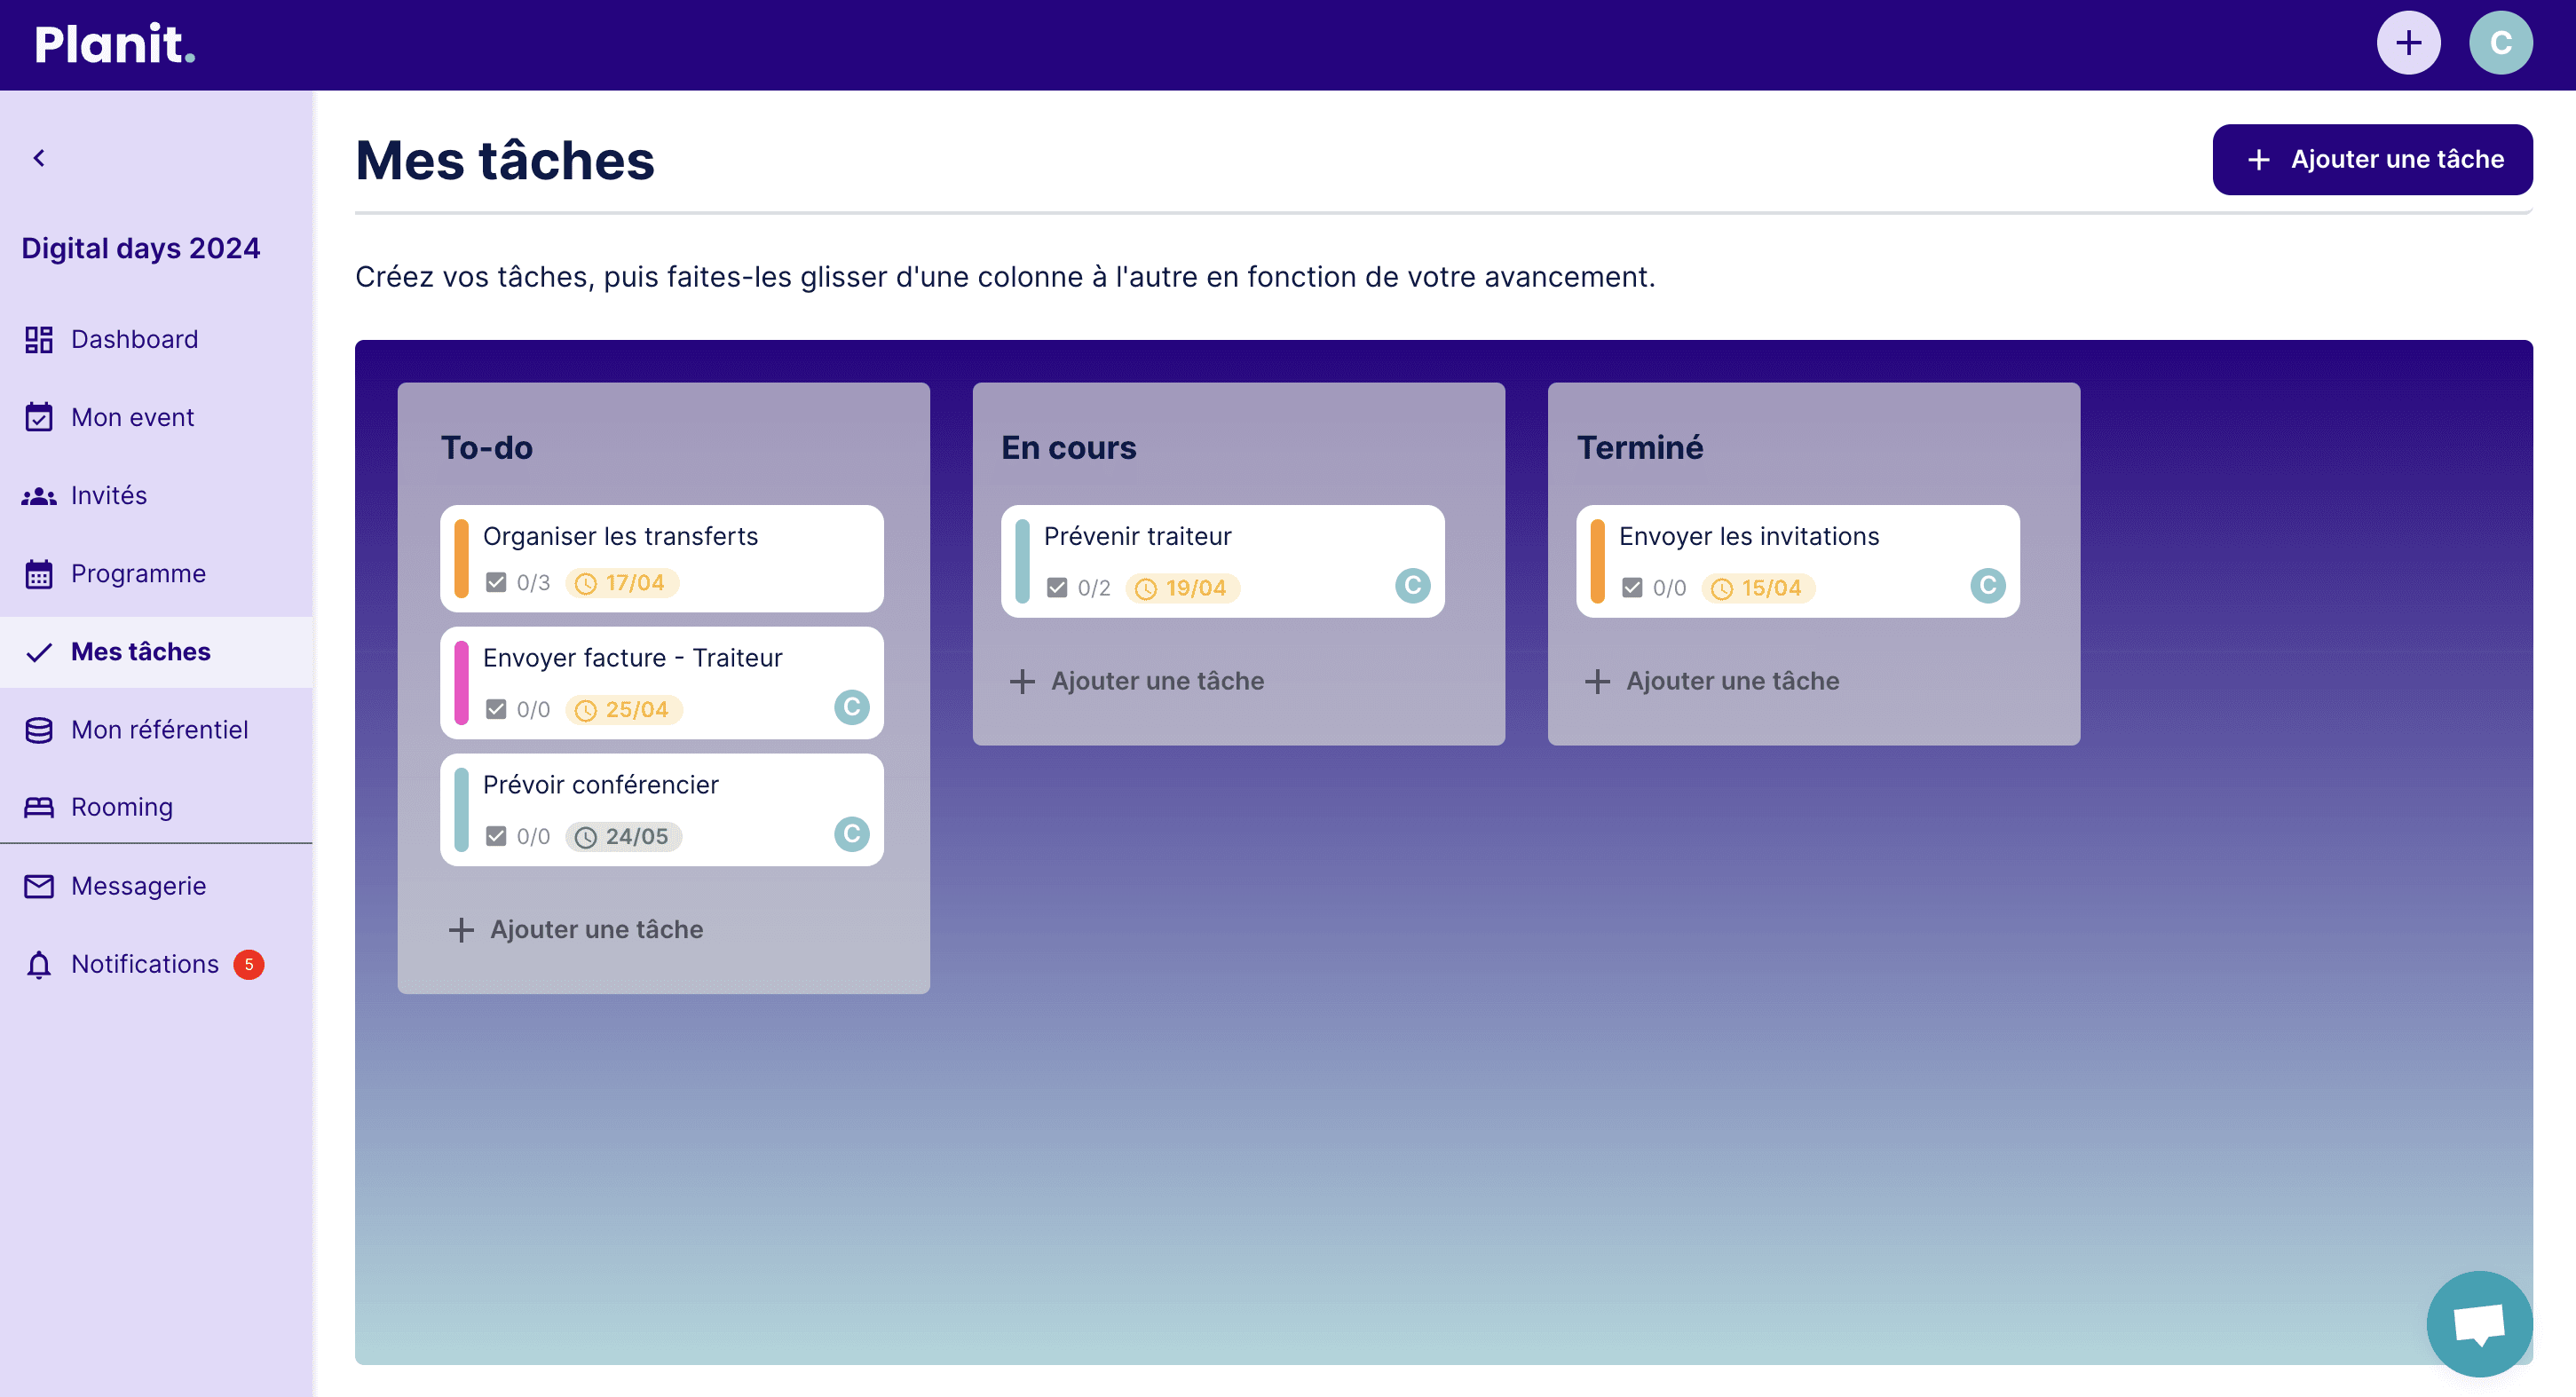This screenshot has height=1397, width=2576.
Task: Click the En cours column title
Action: [1069, 448]
